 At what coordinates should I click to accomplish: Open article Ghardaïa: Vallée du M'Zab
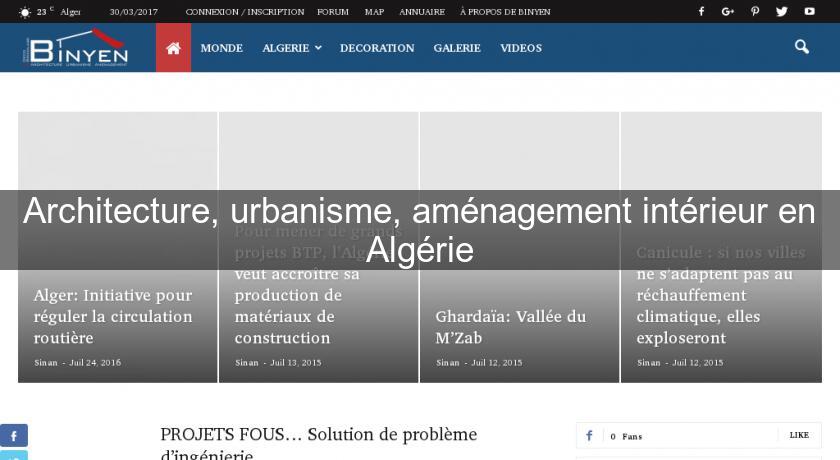[511, 327]
